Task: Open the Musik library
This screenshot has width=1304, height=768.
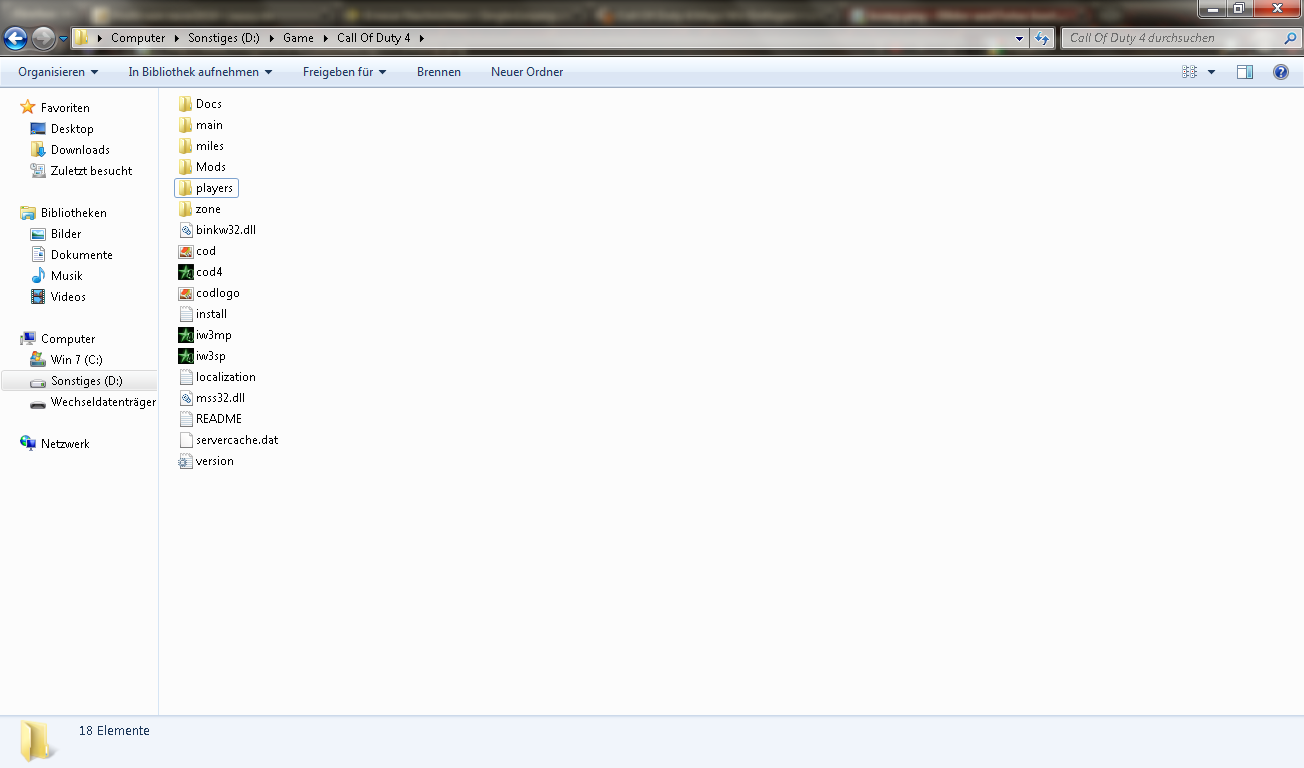Action: point(67,276)
